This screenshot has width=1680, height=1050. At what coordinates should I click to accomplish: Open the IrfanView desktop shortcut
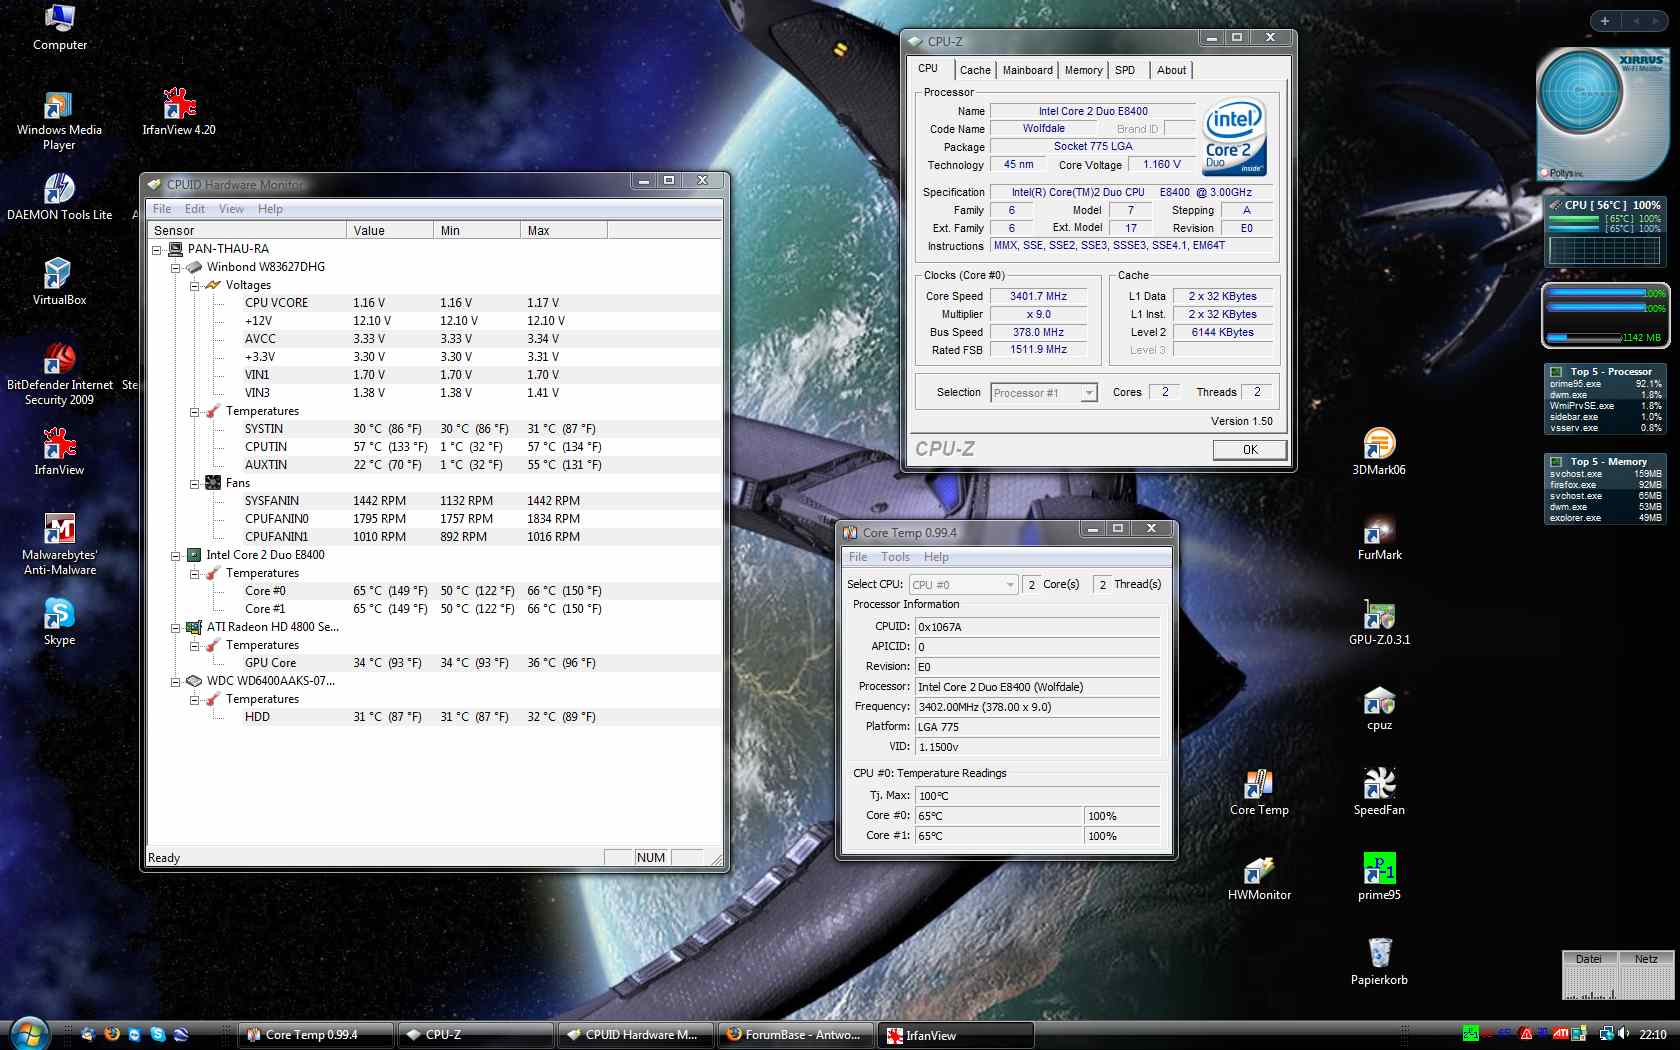pyautogui.click(x=59, y=452)
